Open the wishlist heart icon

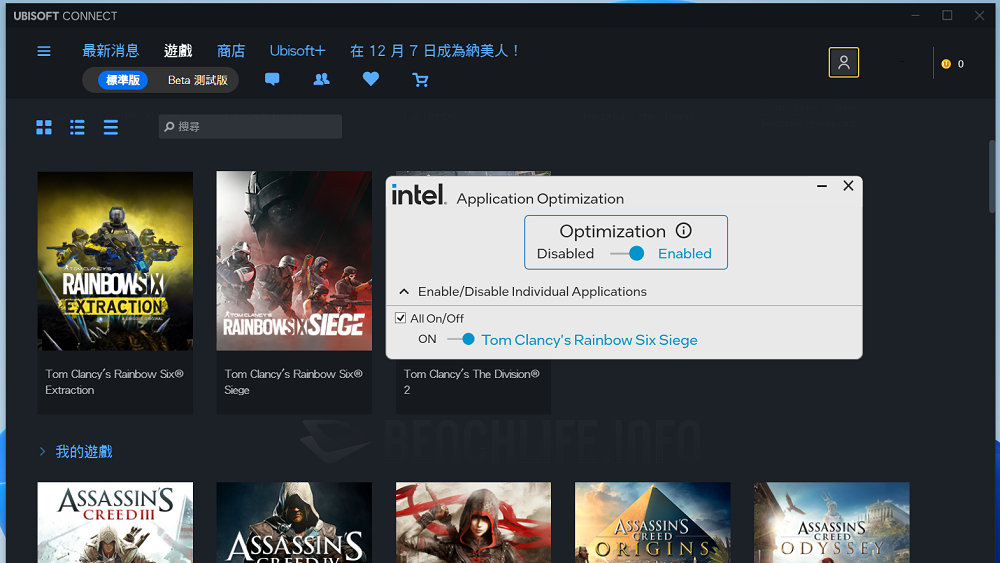(371, 79)
